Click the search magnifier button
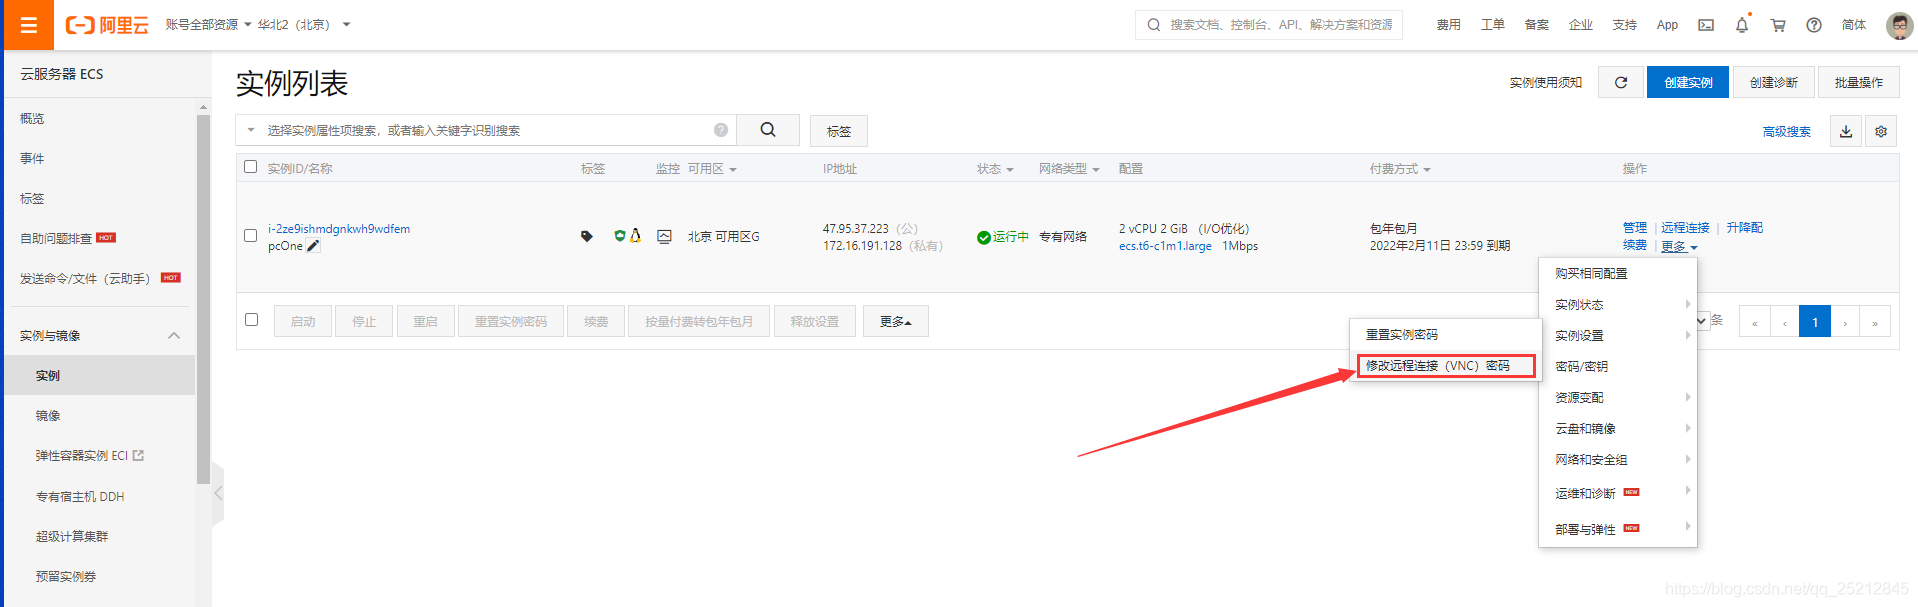The width and height of the screenshot is (1918, 607). click(x=768, y=130)
